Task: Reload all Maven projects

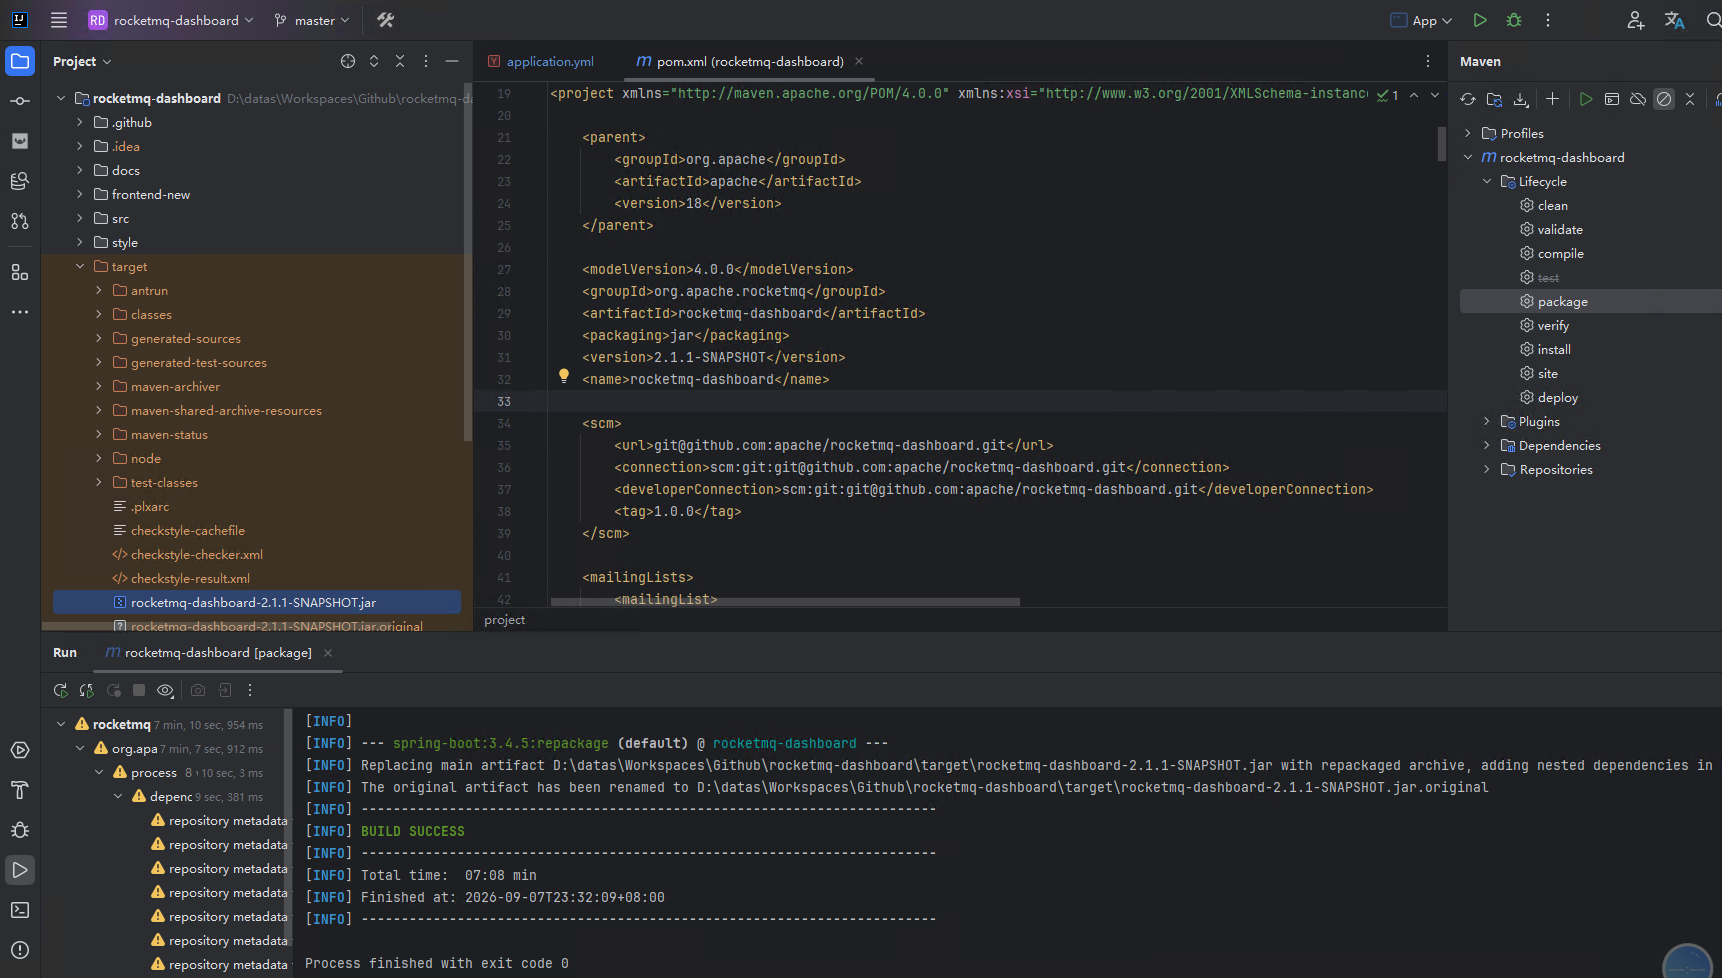Action: [x=1467, y=99]
